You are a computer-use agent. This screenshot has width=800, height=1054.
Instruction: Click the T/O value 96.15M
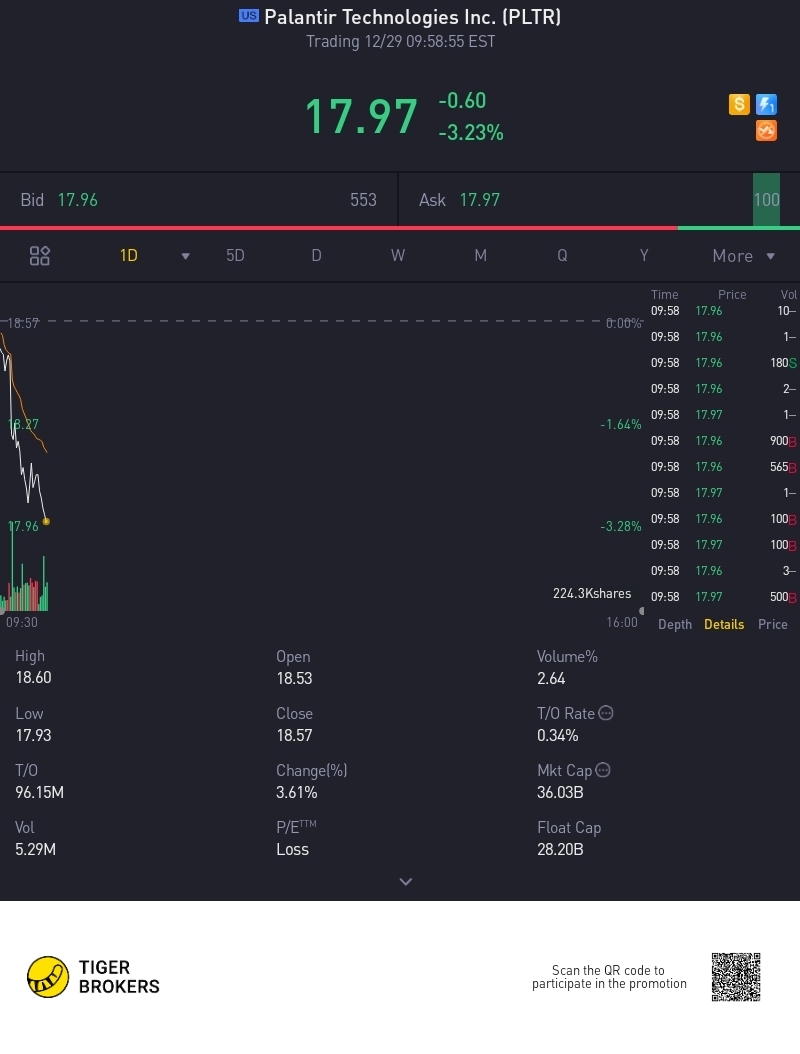pos(39,793)
